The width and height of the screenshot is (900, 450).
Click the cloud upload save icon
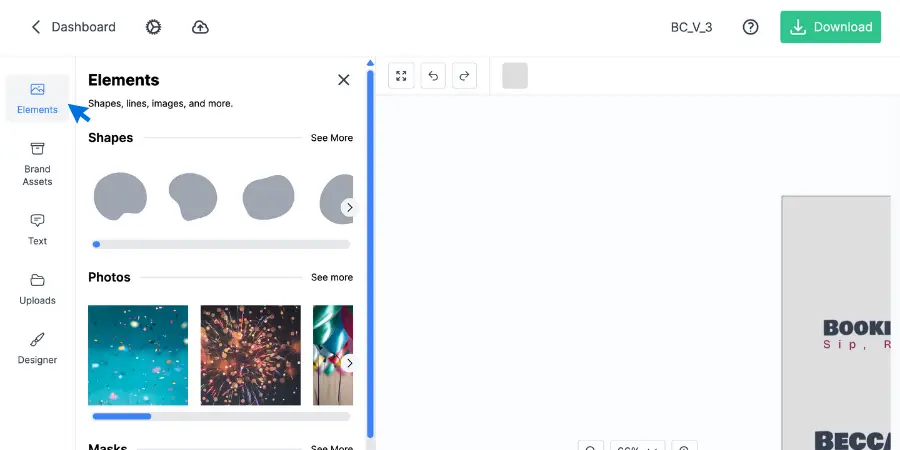(x=200, y=27)
